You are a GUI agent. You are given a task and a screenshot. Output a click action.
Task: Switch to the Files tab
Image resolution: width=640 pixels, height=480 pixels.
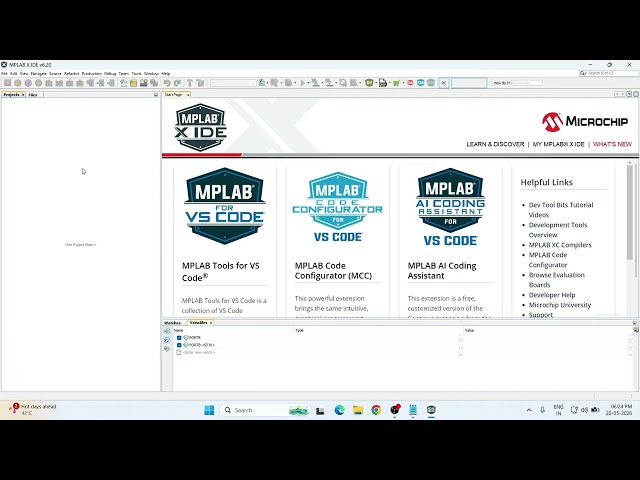point(33,95)
